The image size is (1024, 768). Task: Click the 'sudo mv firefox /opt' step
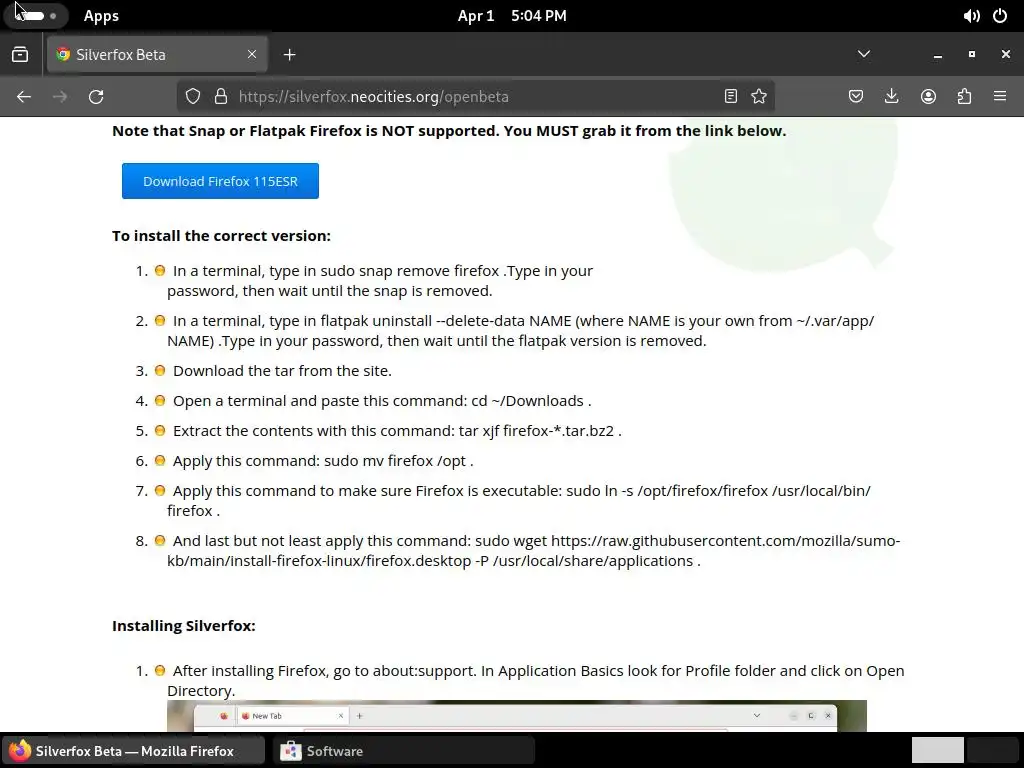[x=323, y=461]
